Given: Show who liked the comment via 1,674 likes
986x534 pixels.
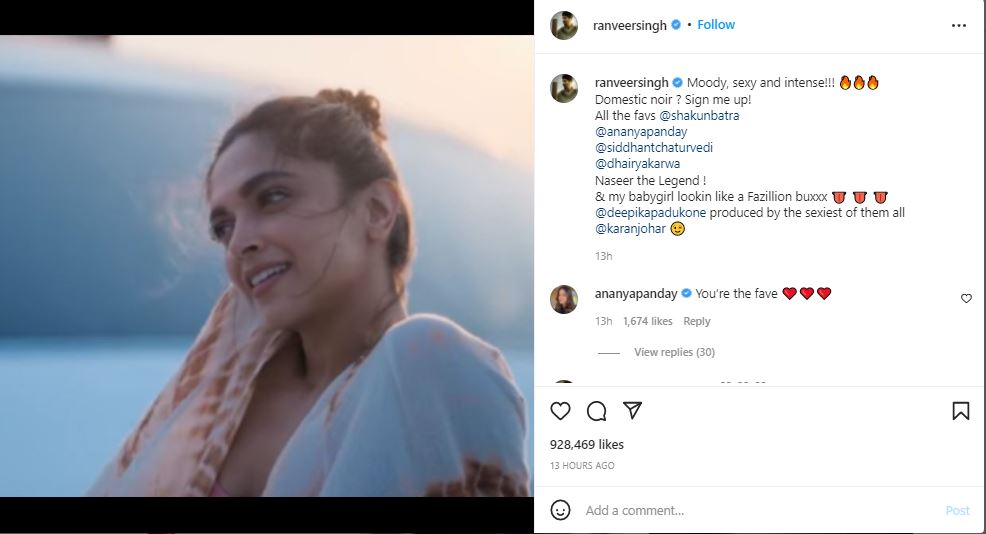Looking at the screenshot, I should pyautogui.click(x=648, y=321).
